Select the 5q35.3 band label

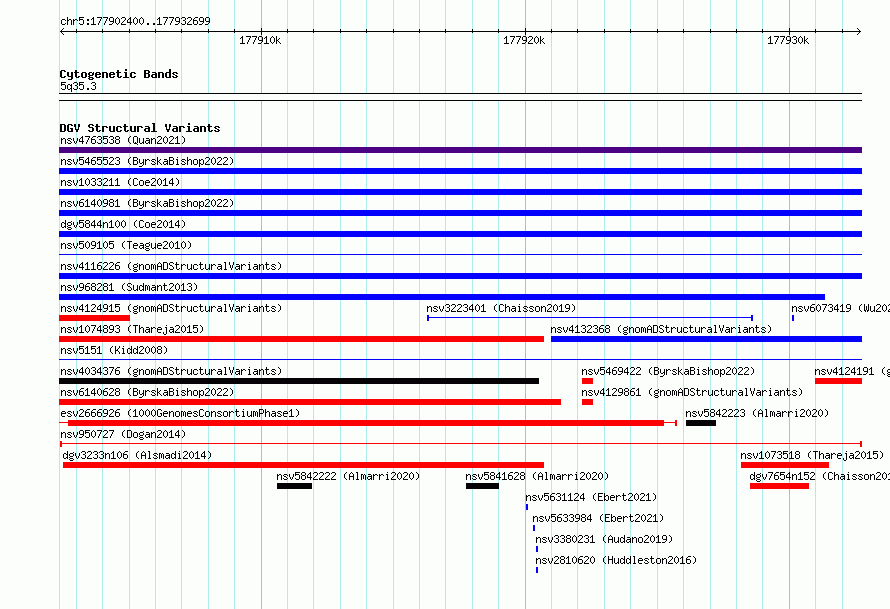78,86
